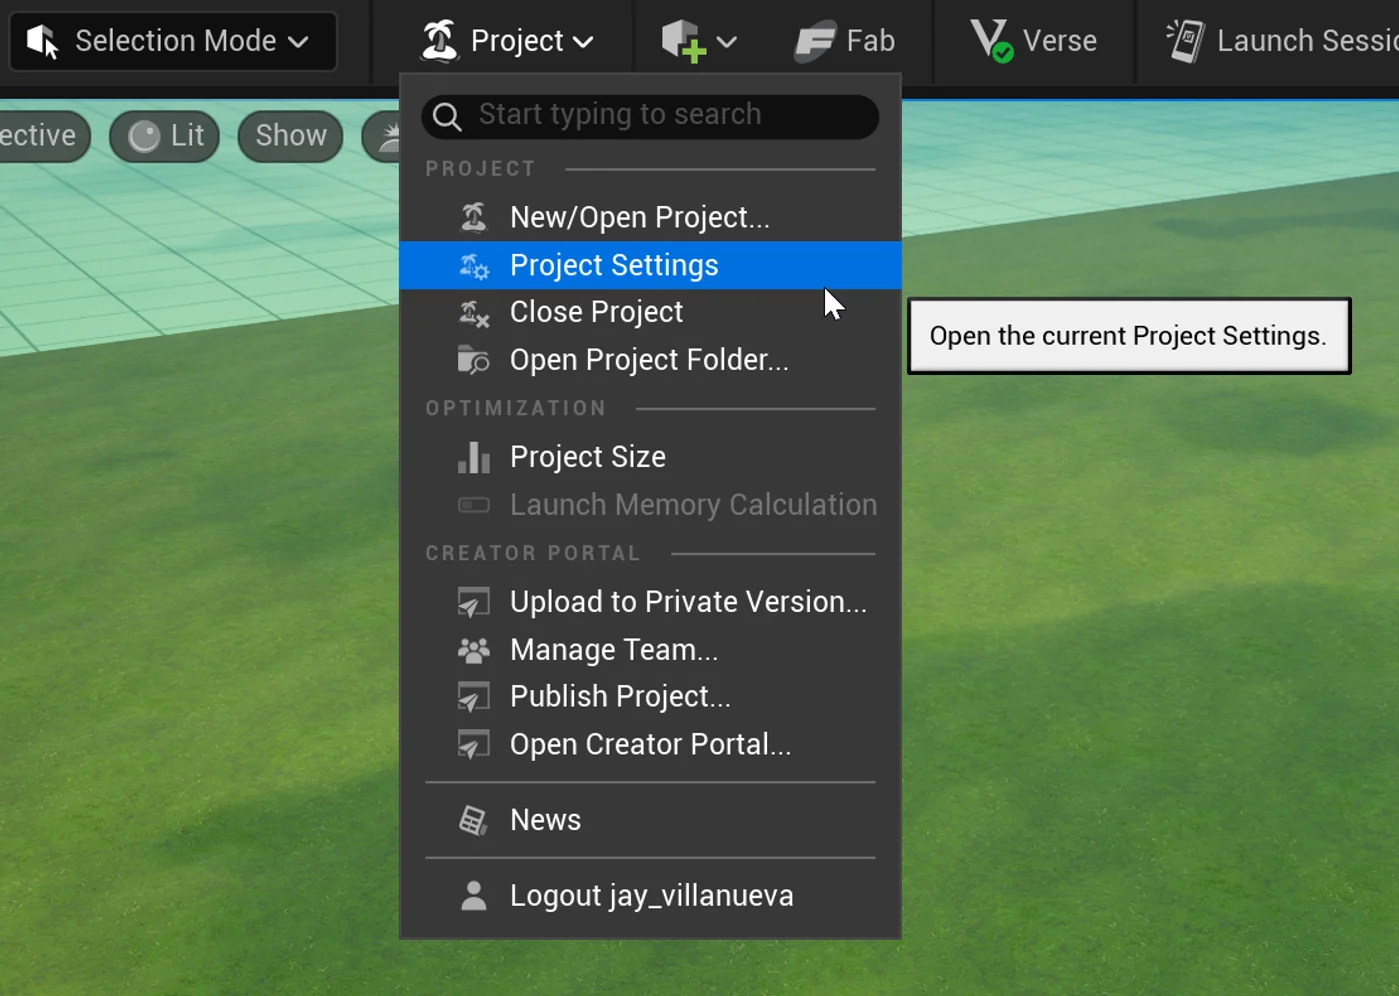
Task: Click the Lit sphere icon
Action: click(x=144, y=137)
